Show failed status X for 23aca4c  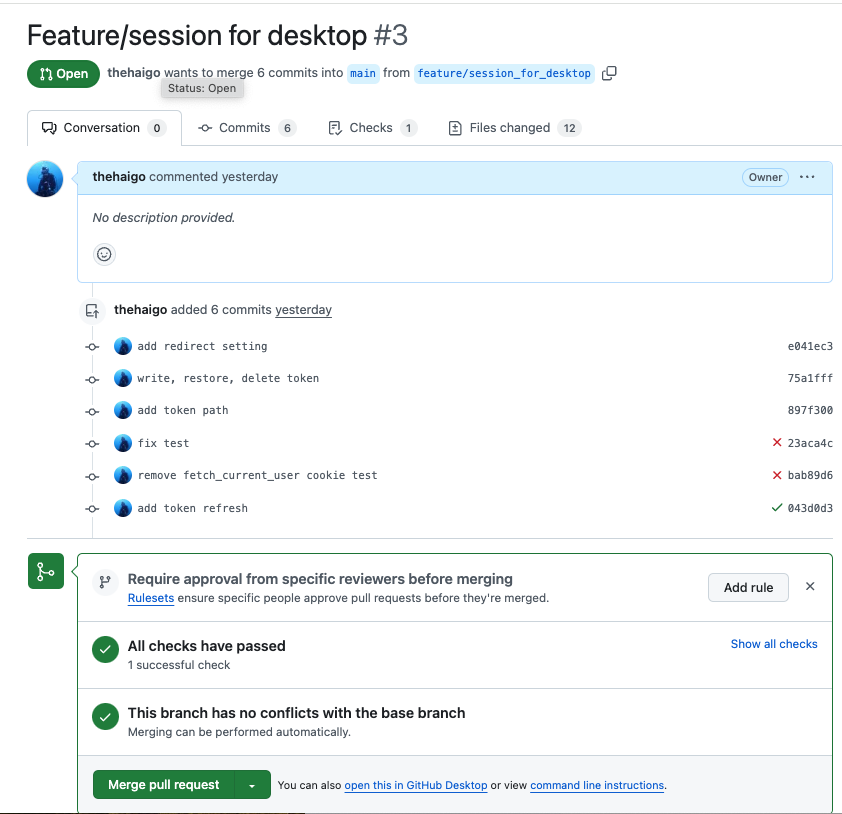(776, 442)
